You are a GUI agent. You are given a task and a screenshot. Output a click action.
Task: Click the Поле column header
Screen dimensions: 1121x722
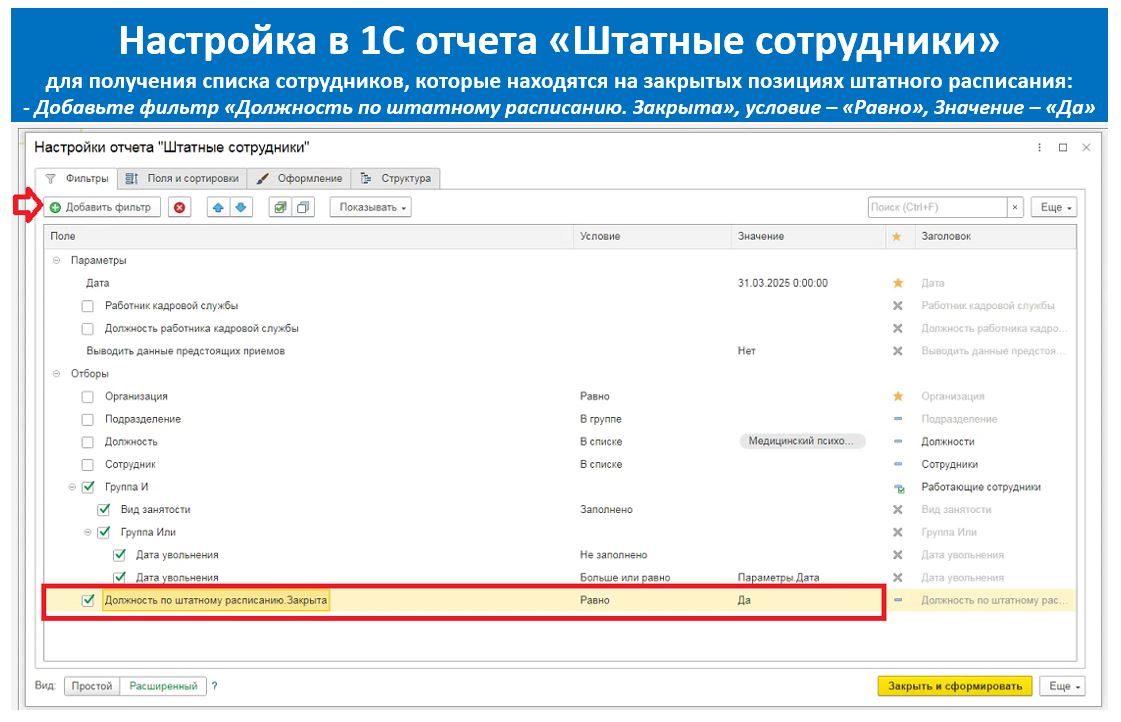point(309,237)
